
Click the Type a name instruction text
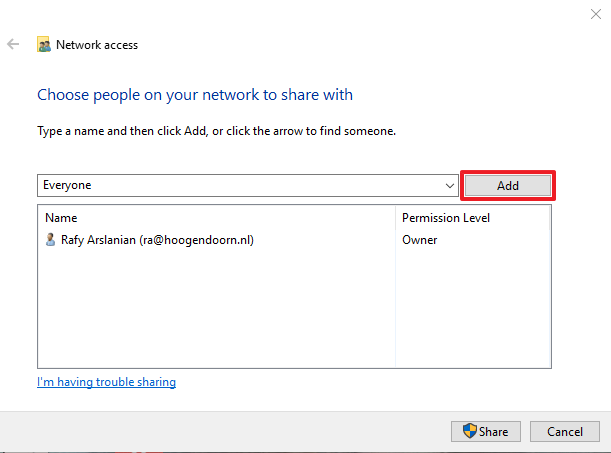point(216,131)
